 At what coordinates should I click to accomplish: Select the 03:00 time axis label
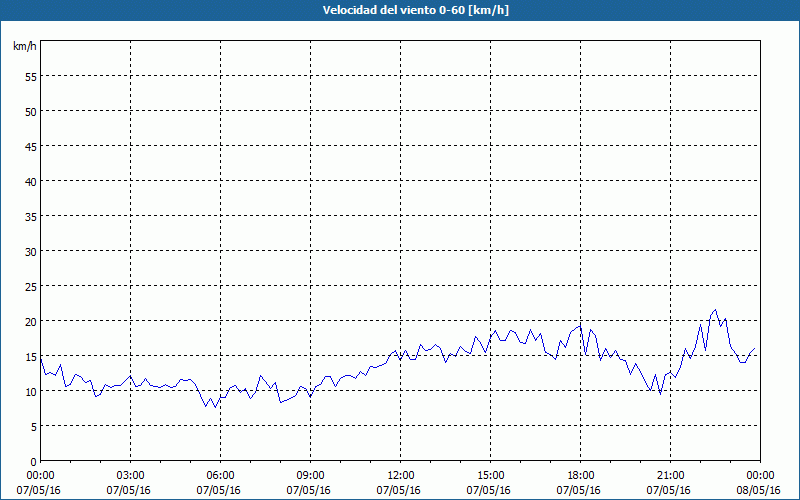pos(131,476)
